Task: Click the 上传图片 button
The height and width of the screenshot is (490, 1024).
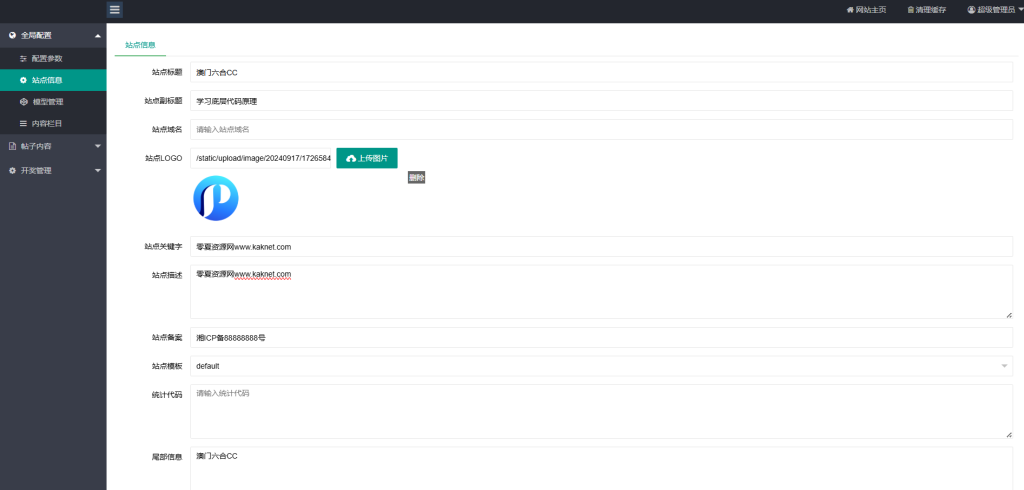Action: pos(367,158)
